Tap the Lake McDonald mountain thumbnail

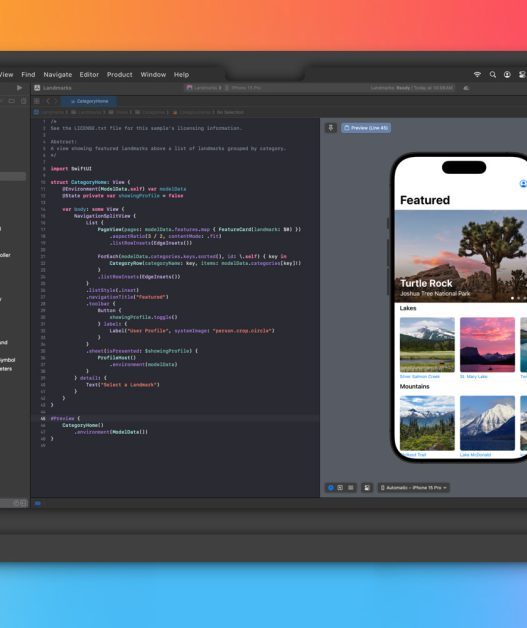coord(487,423)
